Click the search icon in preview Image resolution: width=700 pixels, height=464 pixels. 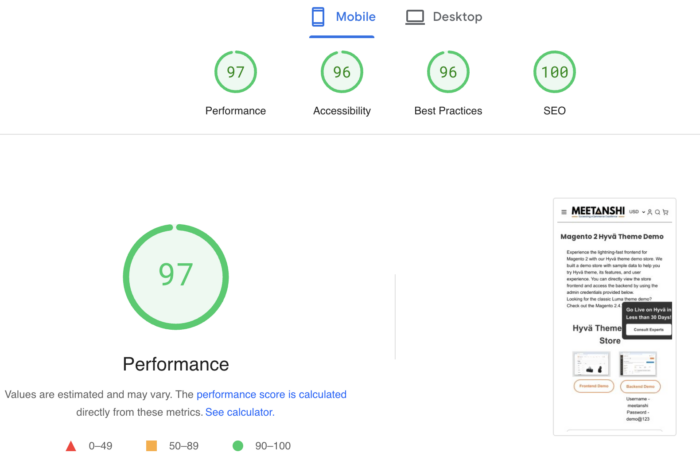657,212
